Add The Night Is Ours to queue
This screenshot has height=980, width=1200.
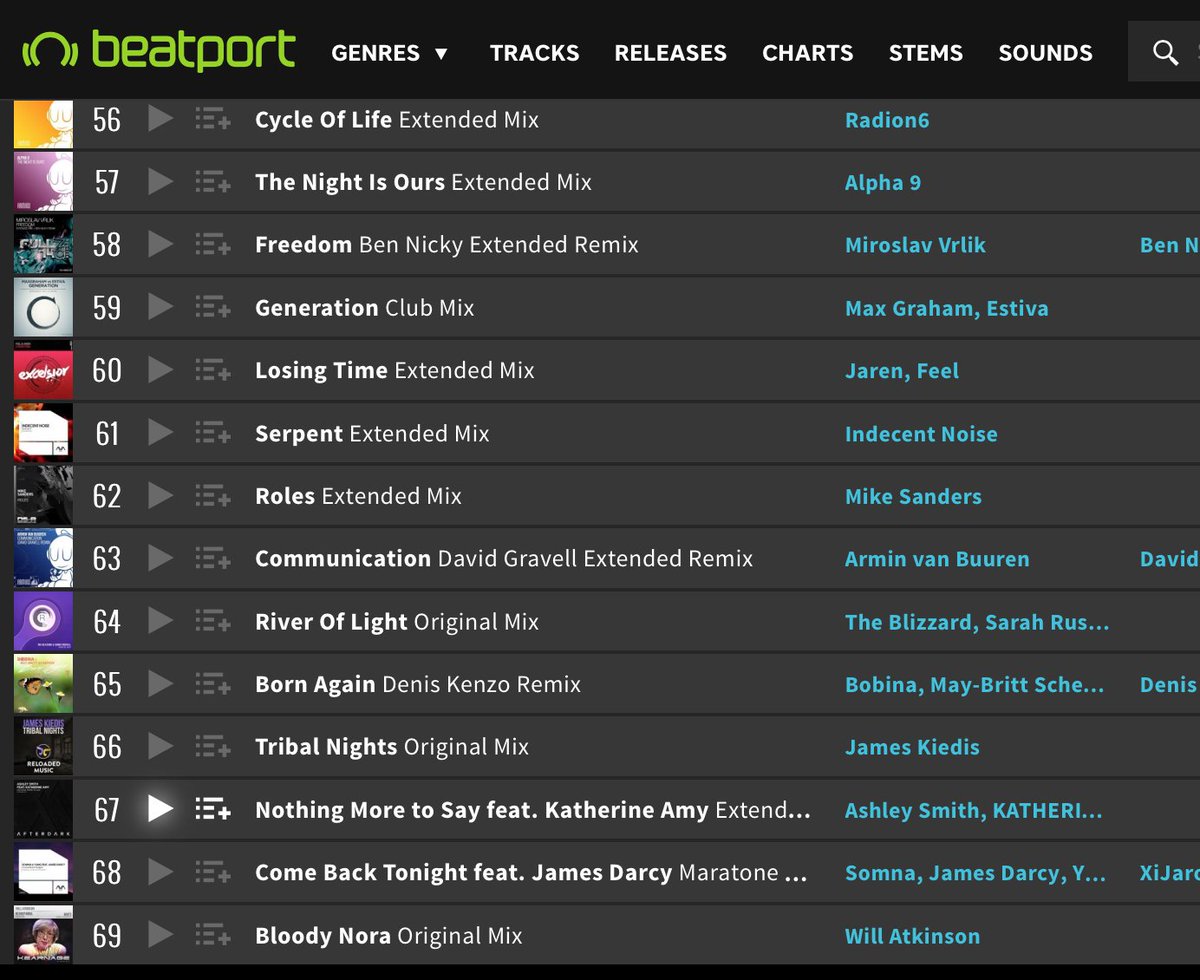point(213,183)
